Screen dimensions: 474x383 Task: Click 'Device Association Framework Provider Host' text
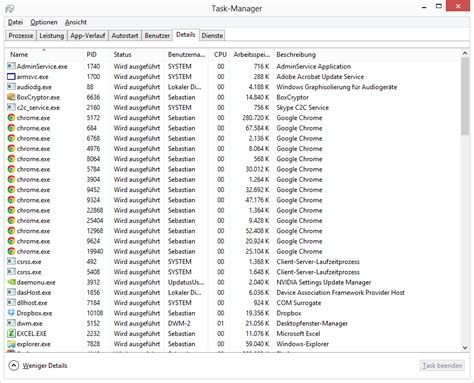[x=340, y=293]
